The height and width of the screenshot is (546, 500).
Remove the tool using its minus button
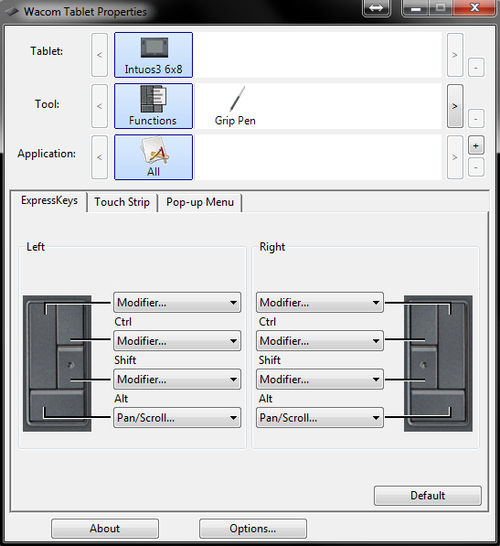476,119
